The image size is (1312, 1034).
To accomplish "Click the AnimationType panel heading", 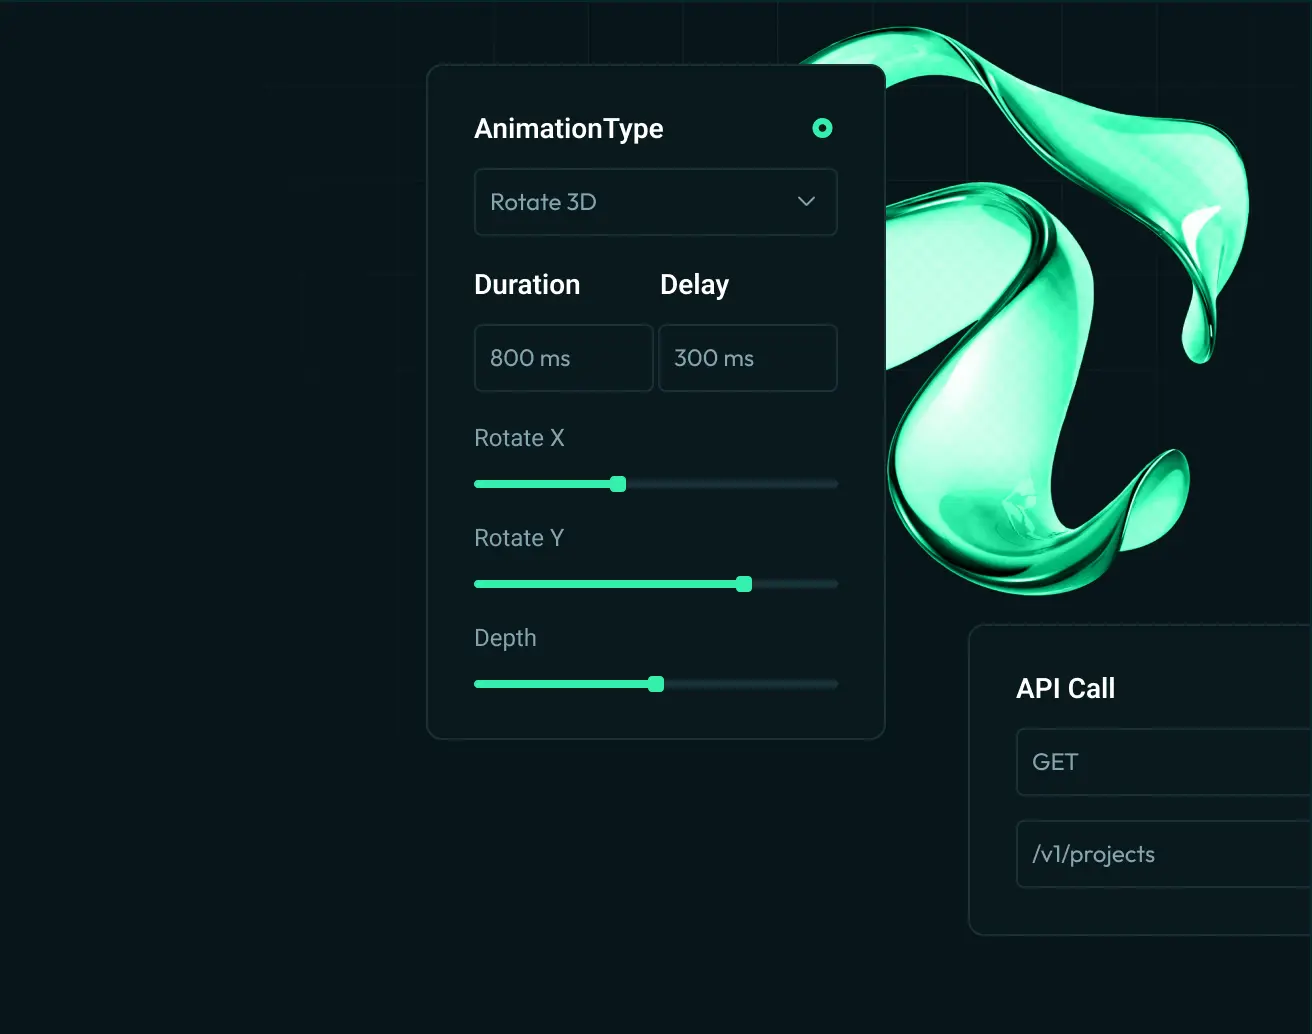I will pos(568,129).
